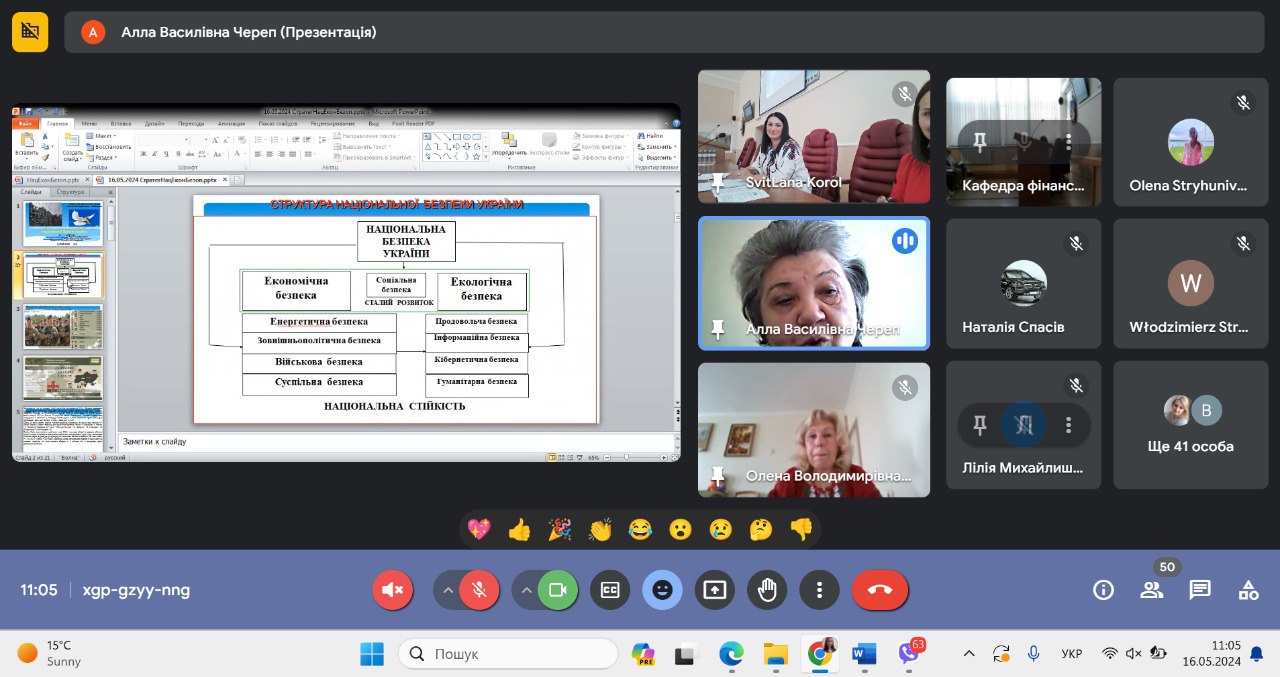The height and width of the screenshot is (677, 1280).
Task: Open the emoji reactions button
Action: click(662, 590)
